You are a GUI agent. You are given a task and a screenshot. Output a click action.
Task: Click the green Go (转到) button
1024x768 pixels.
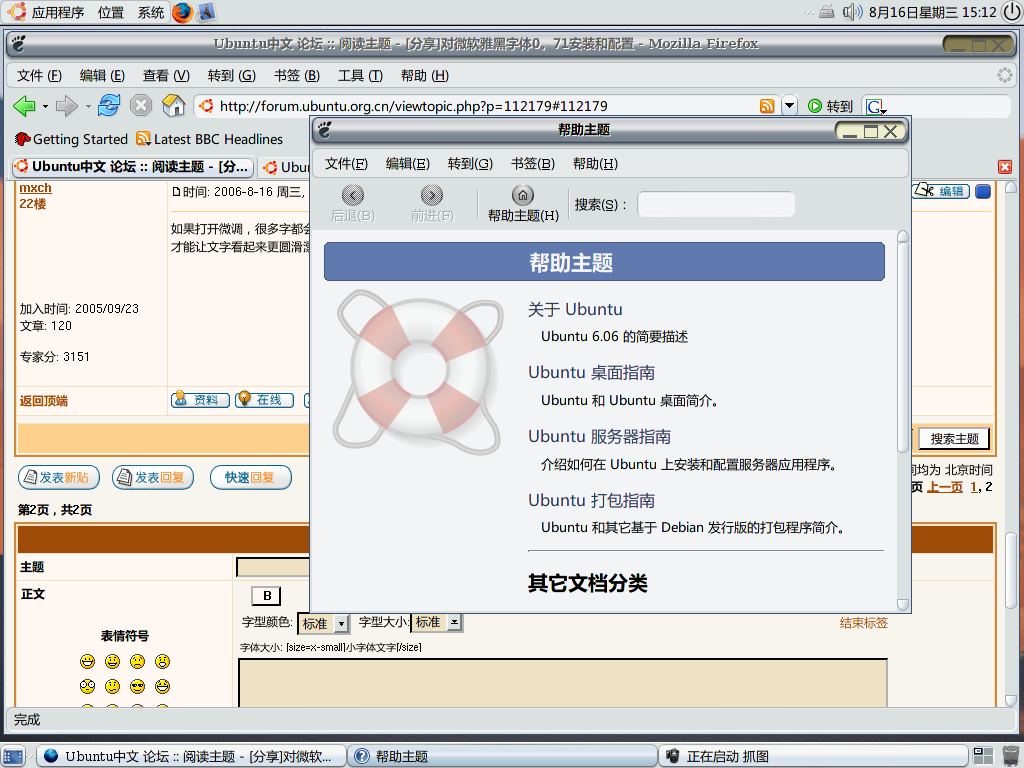coord(831,106)
